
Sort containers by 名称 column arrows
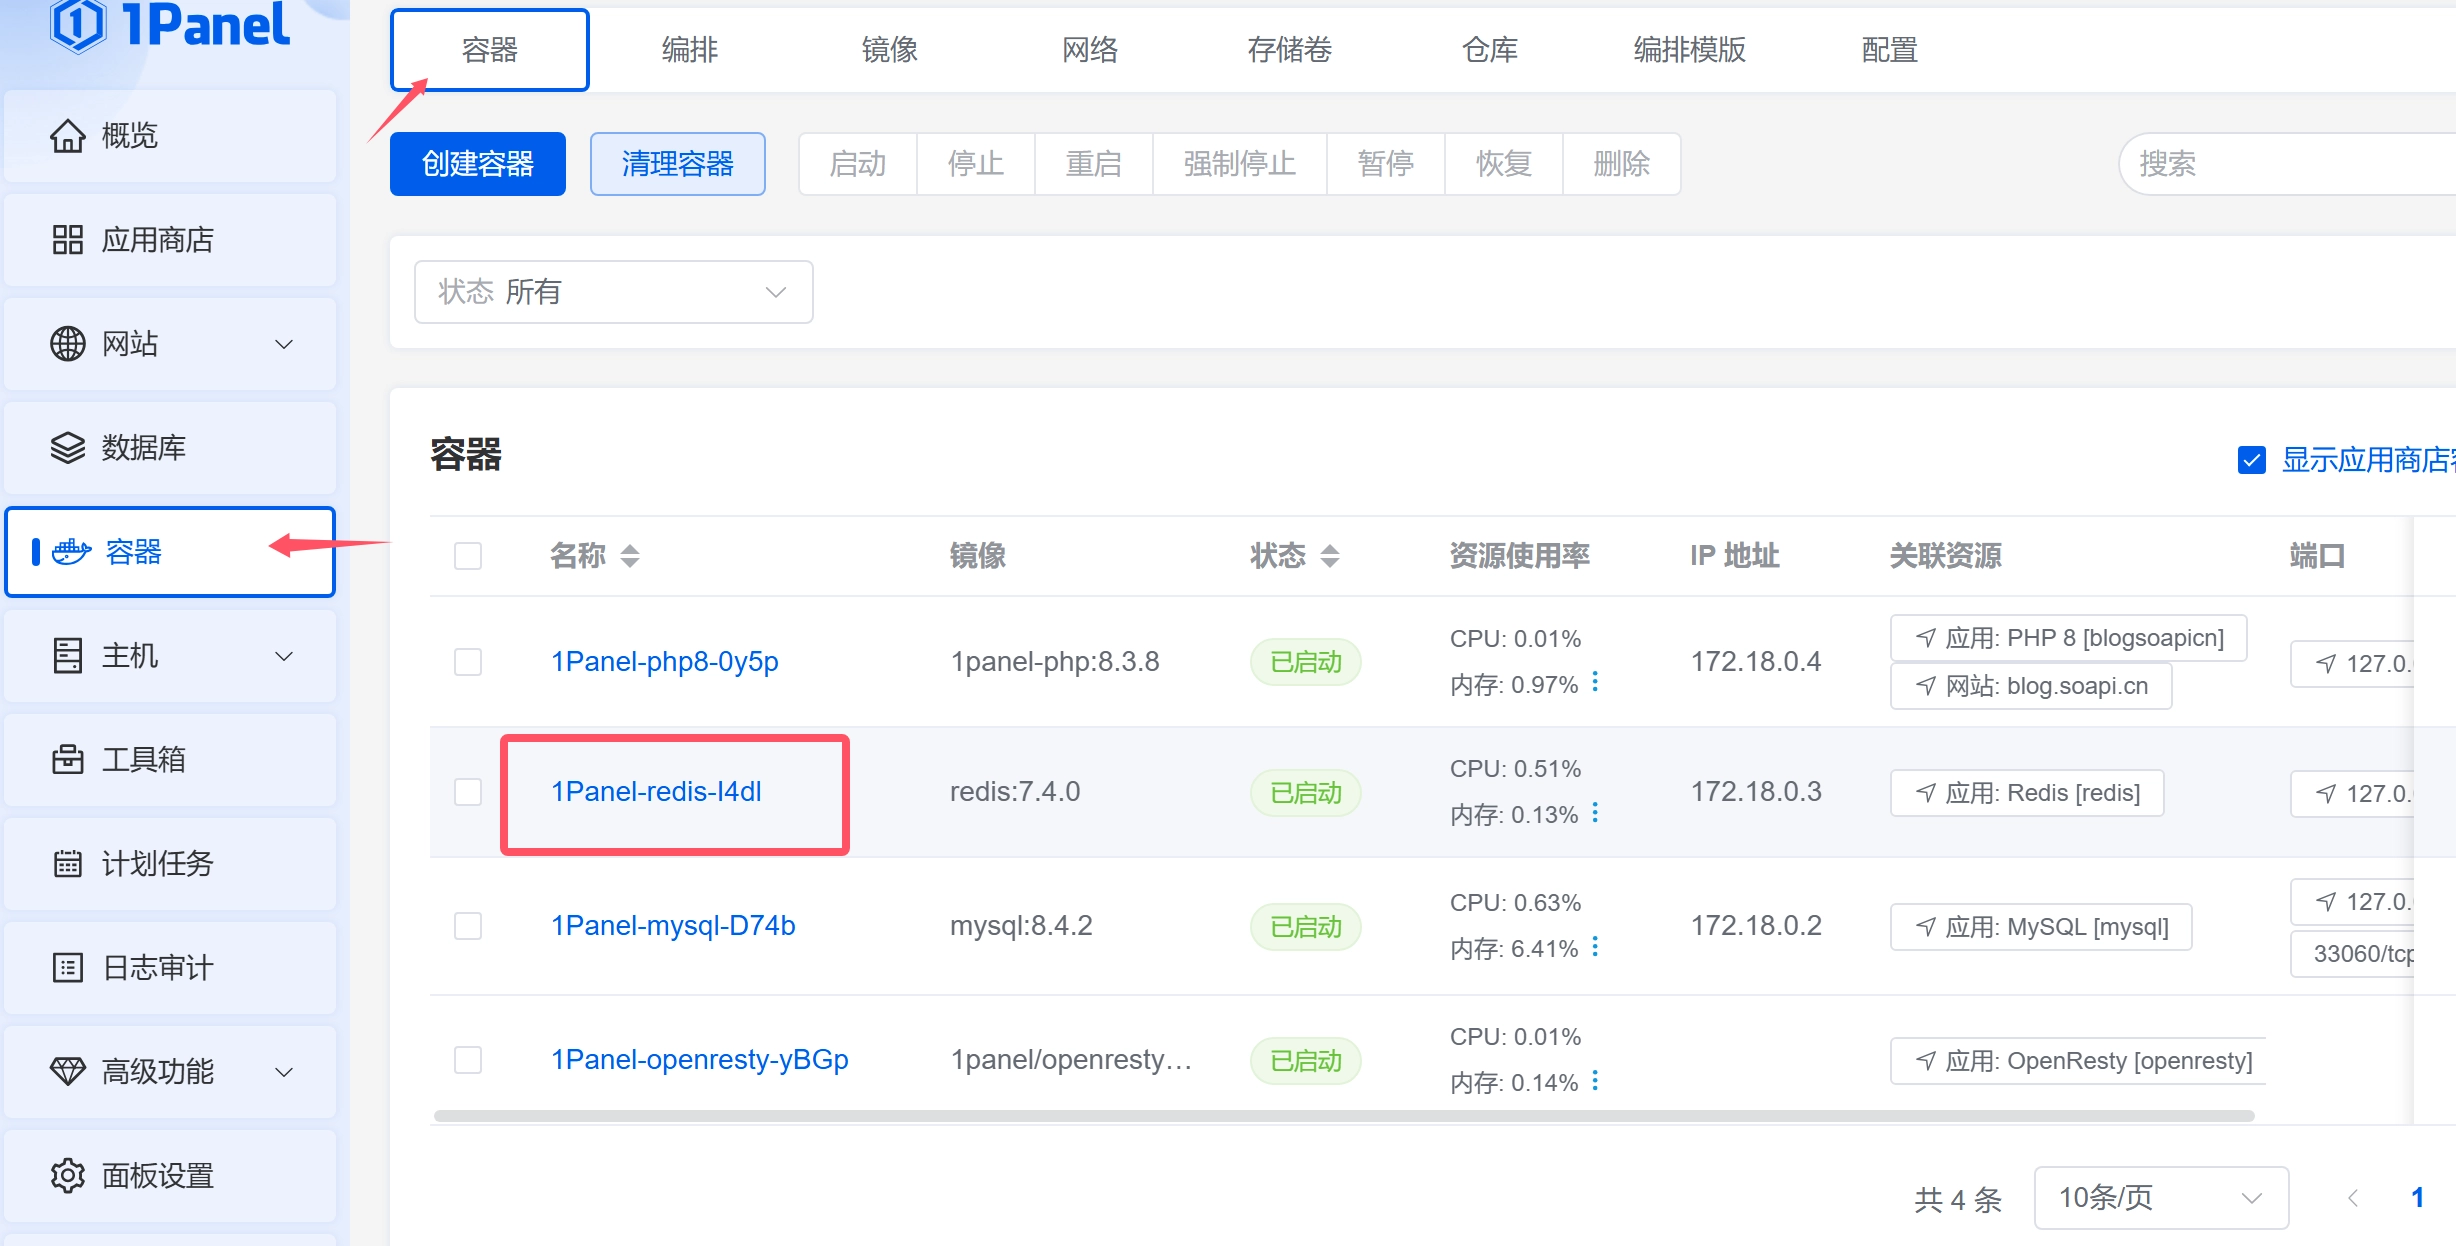click(629, 556)
